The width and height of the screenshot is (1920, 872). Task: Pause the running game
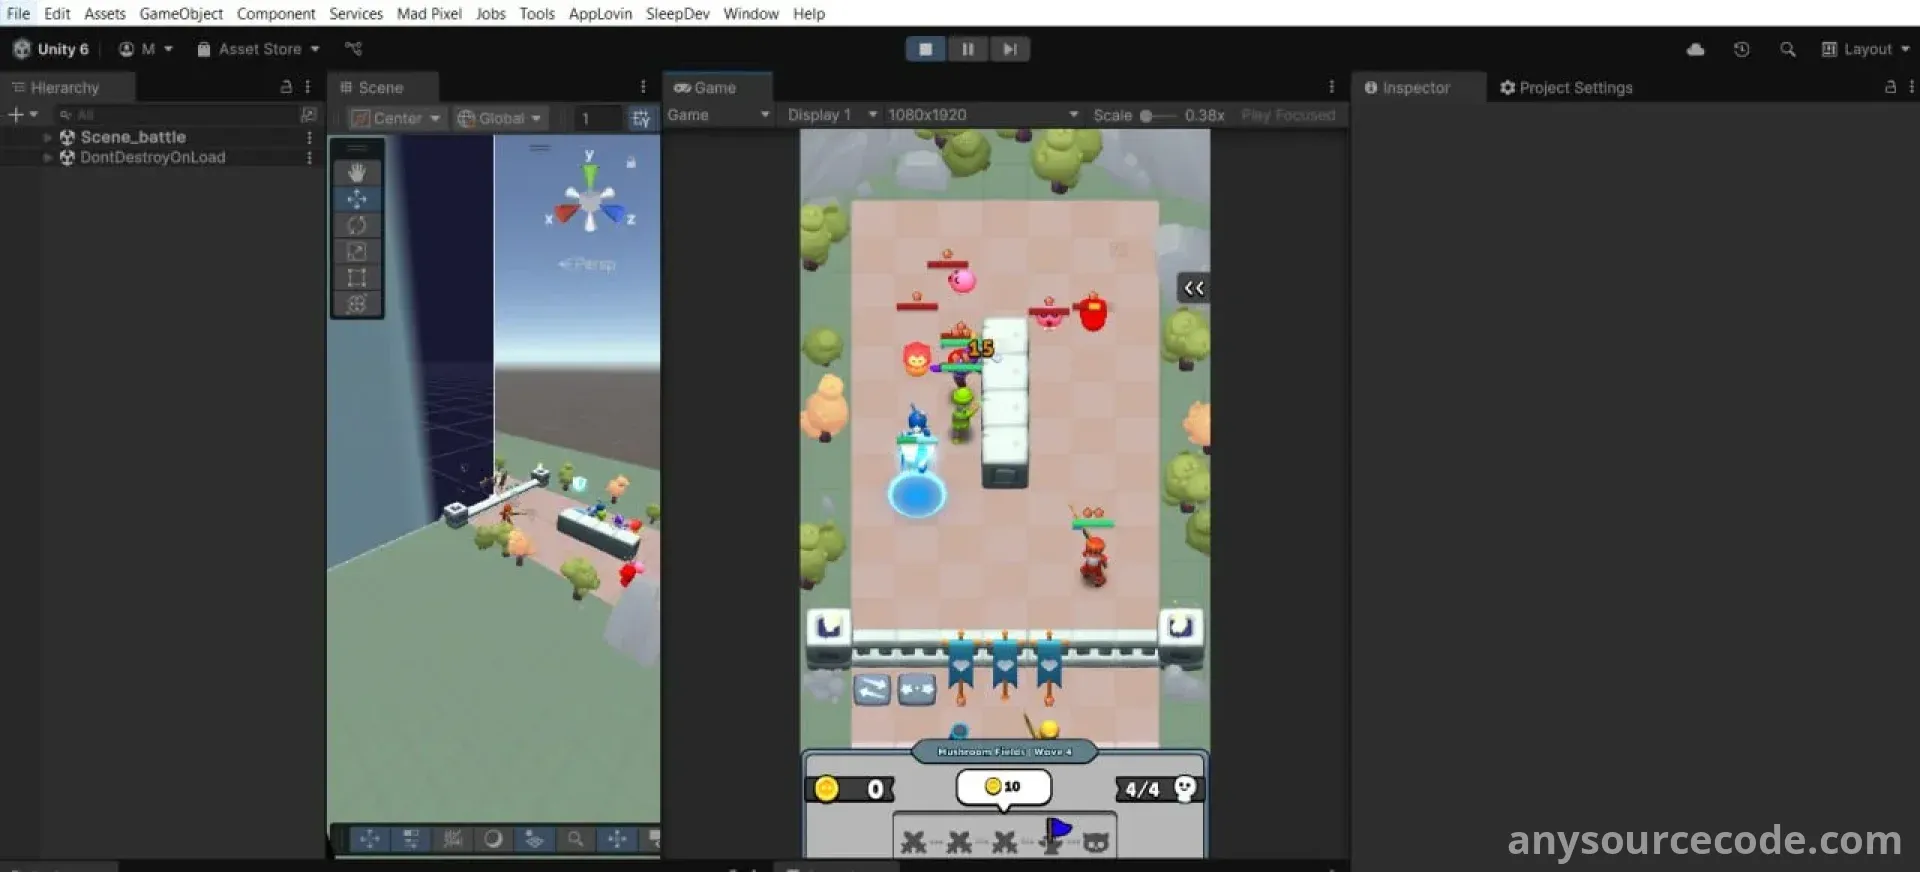coord(967,49)
